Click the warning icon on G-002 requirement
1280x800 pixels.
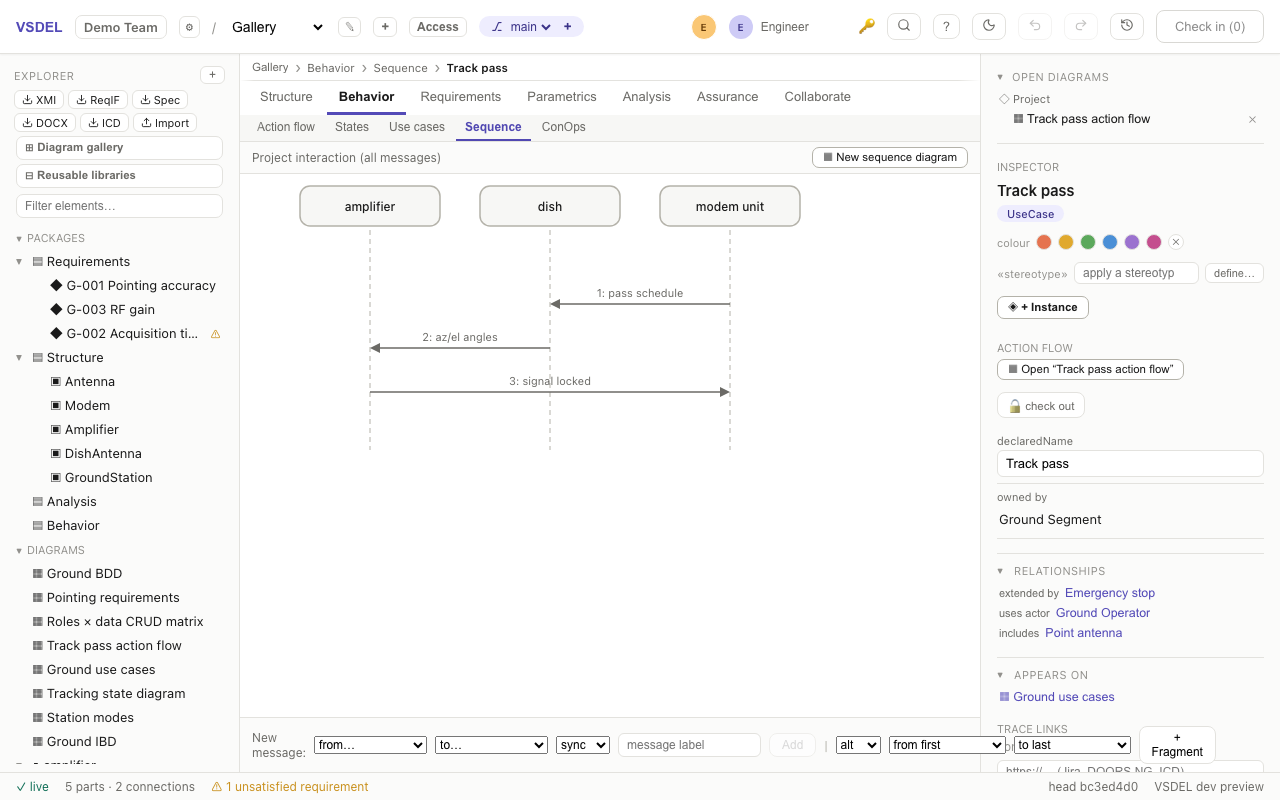(x=215, y=334)
